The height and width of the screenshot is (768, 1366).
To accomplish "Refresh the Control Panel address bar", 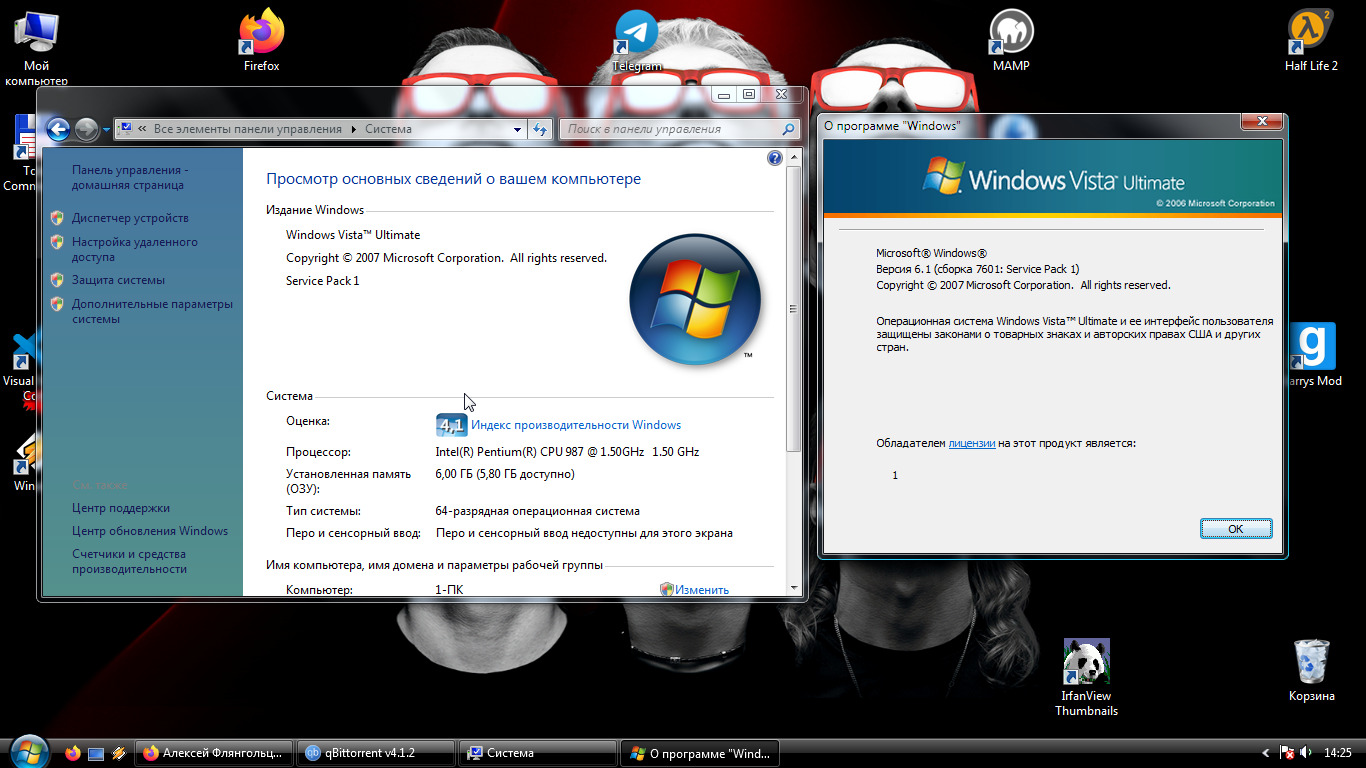I will [x=541, y=129].
